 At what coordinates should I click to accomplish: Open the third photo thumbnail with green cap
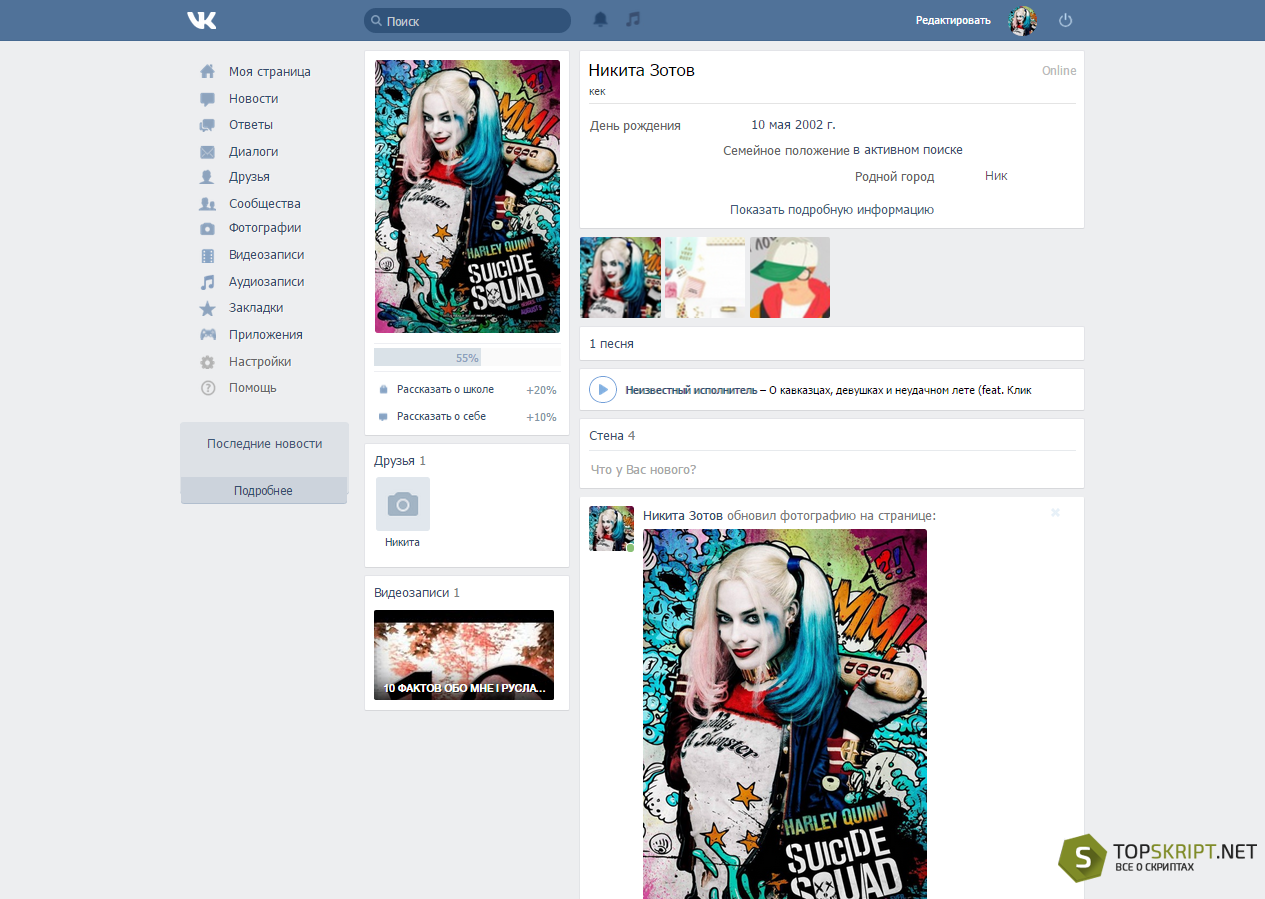[x=790, y=277]
